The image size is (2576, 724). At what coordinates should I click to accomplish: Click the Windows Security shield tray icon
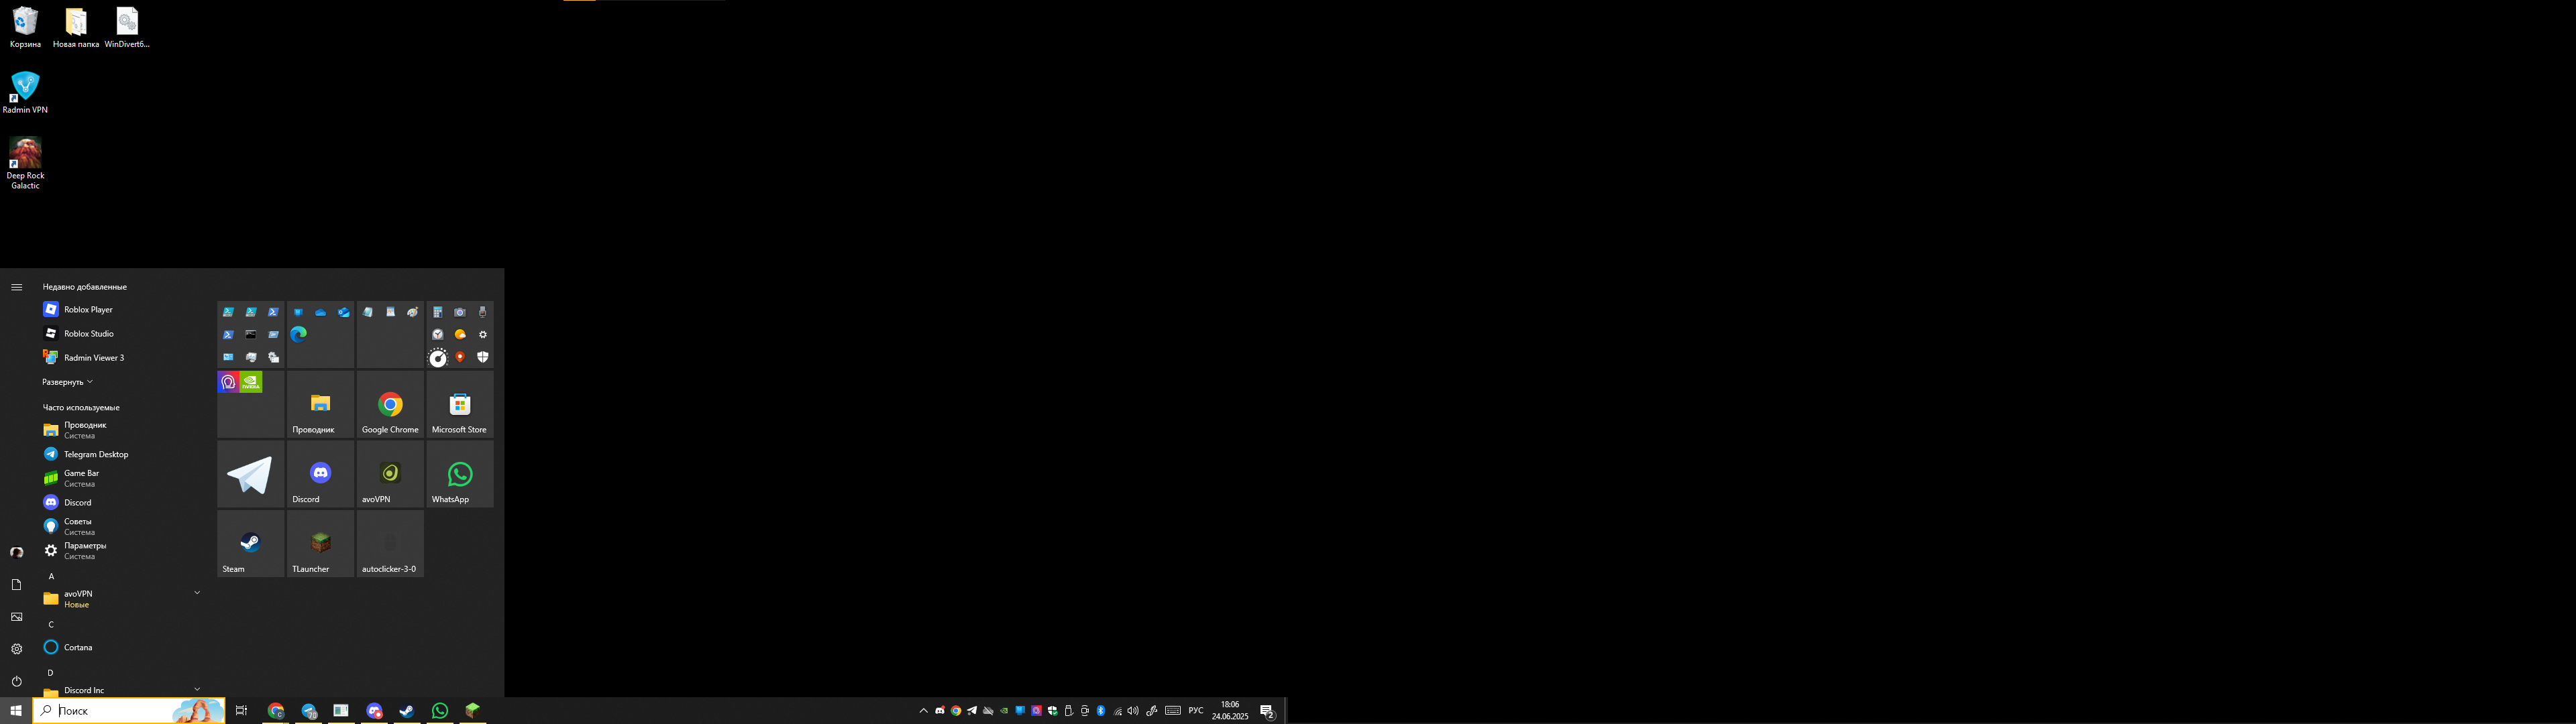pos(1052,711)
